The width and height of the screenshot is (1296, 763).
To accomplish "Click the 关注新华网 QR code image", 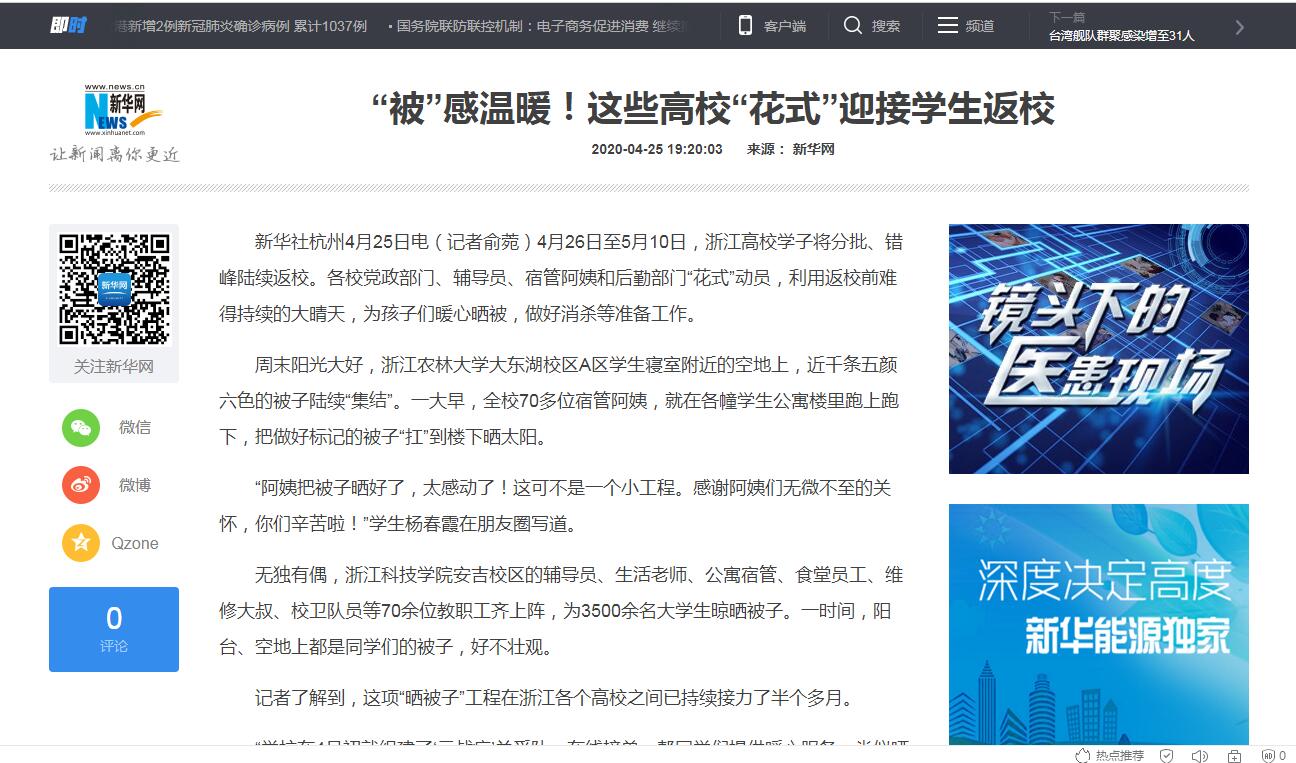I will point(114,289).
